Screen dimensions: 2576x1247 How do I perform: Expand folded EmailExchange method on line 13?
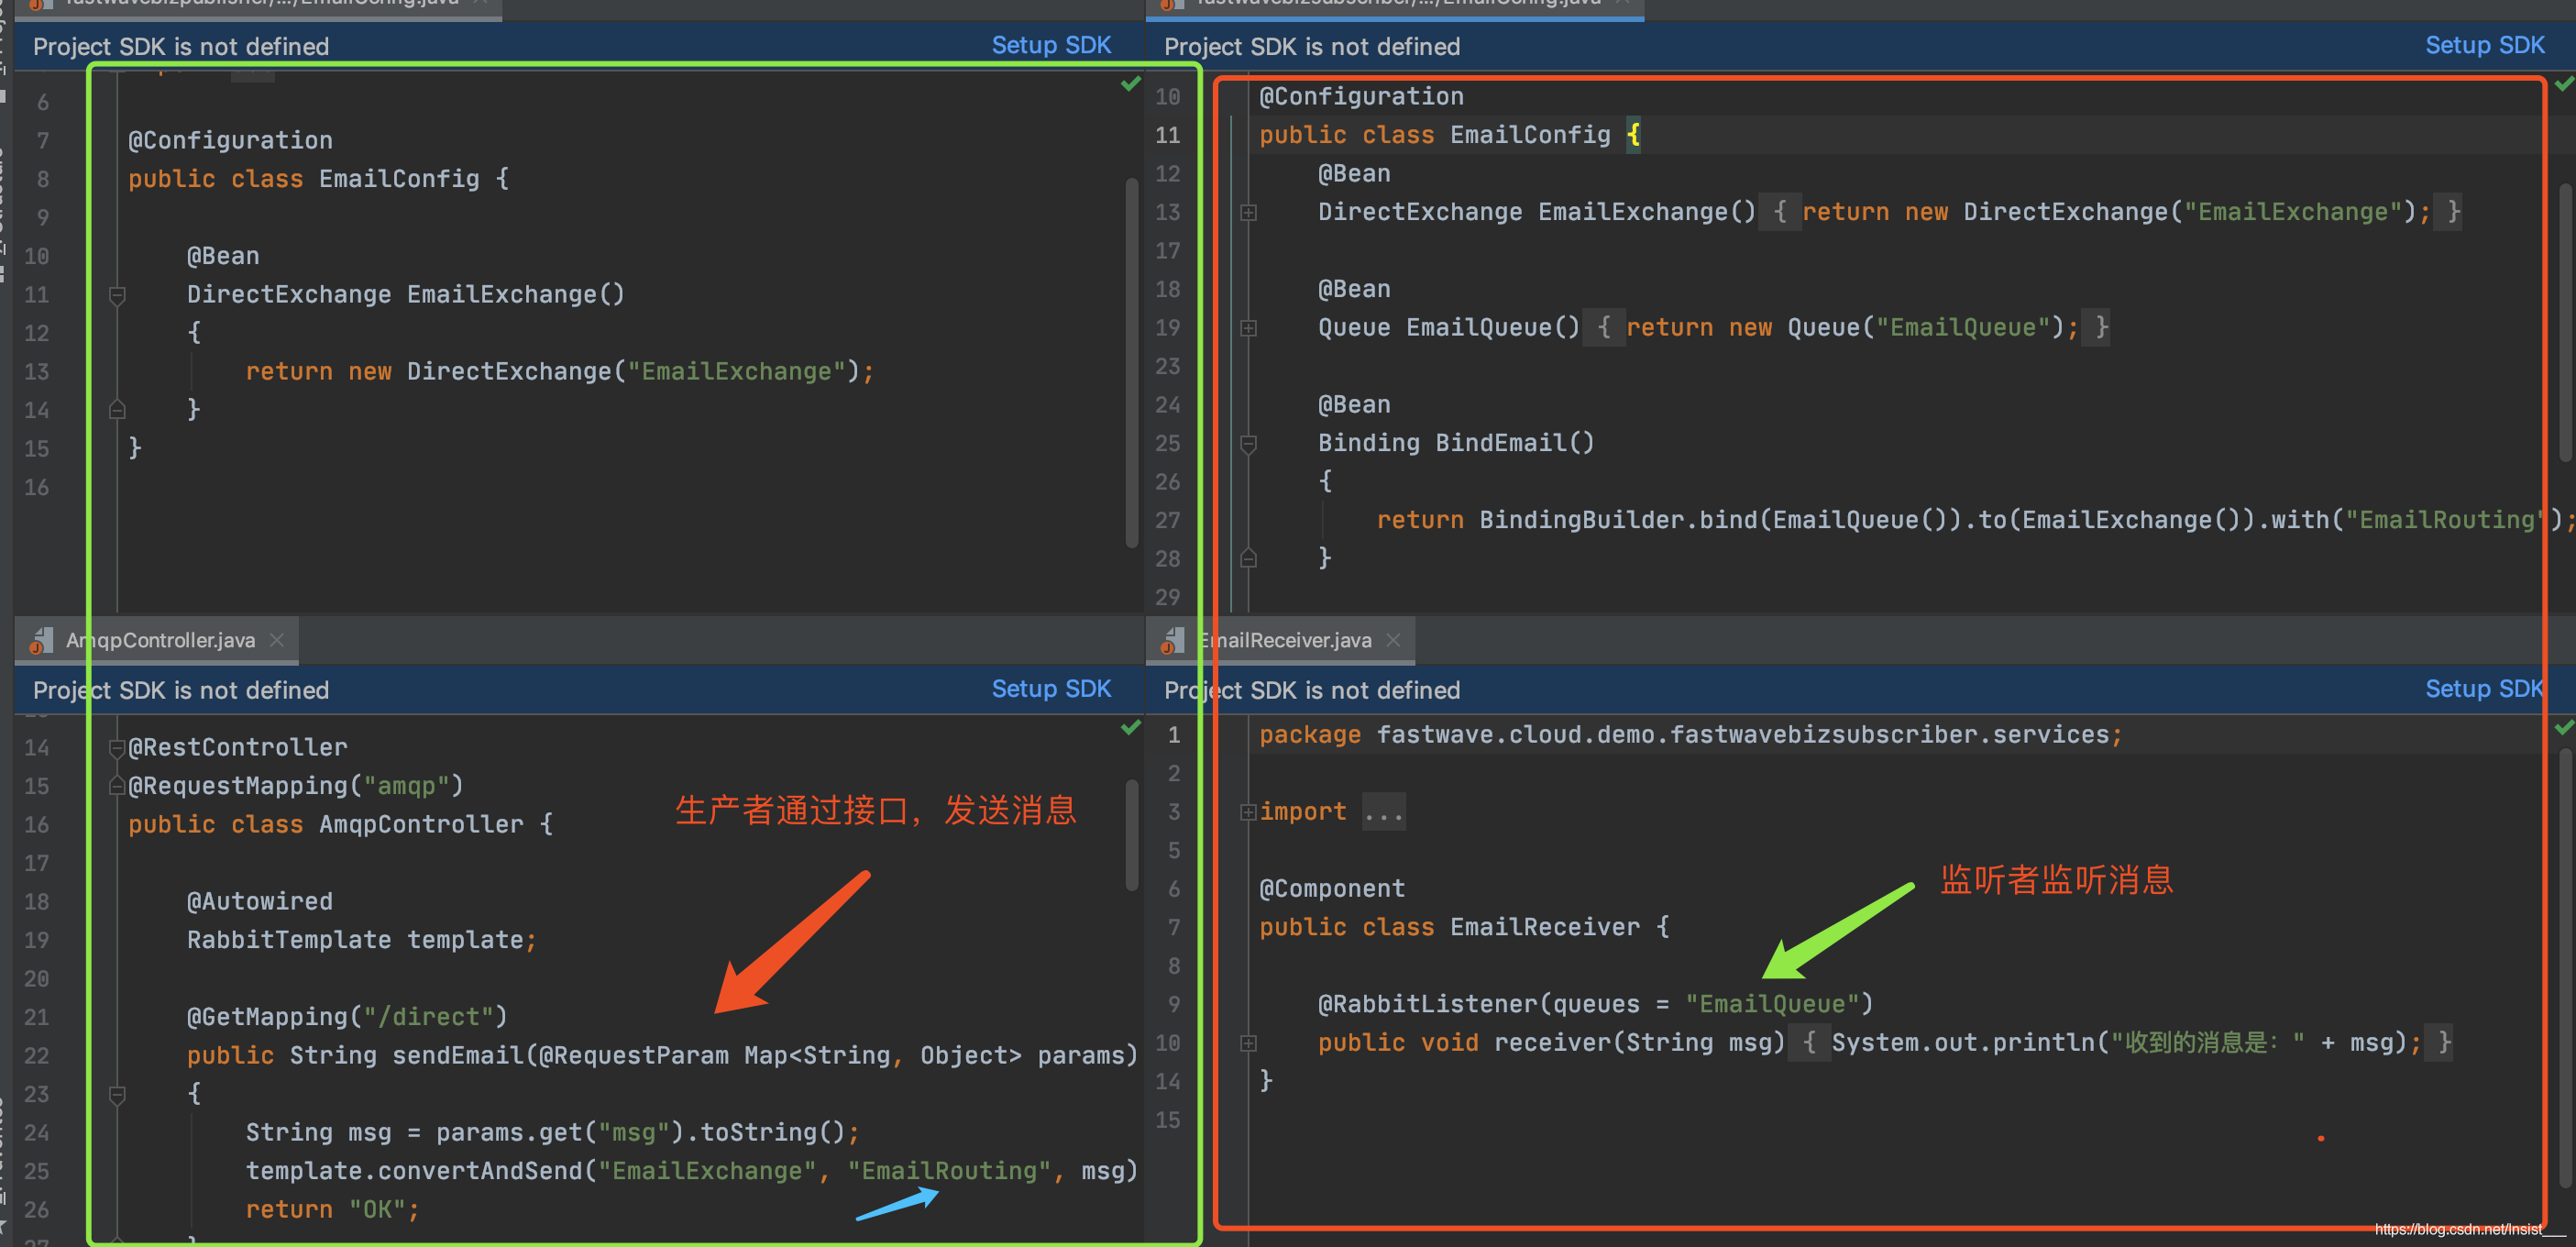(1248, 212)
